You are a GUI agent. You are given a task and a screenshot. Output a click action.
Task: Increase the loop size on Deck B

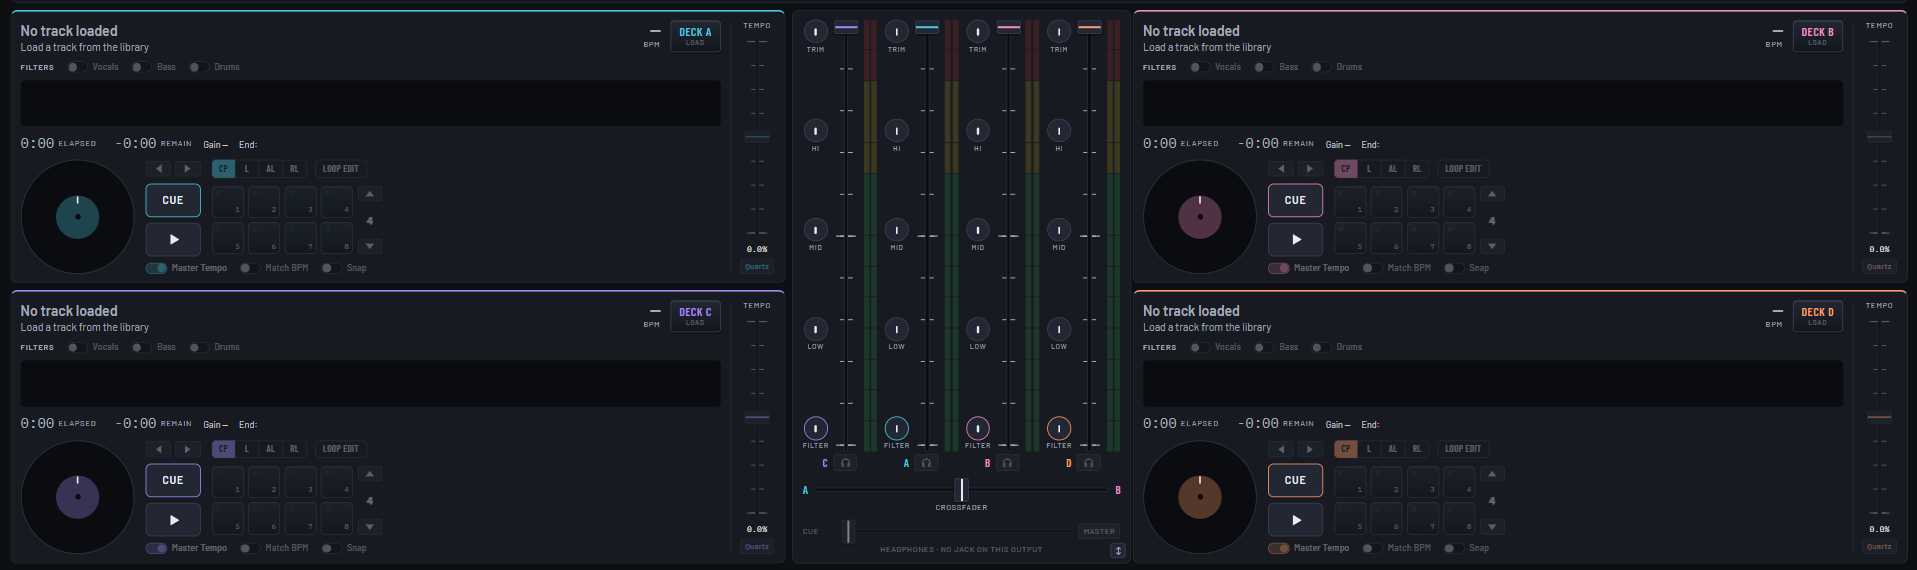pyautogui.click(x=1492, y=194)
